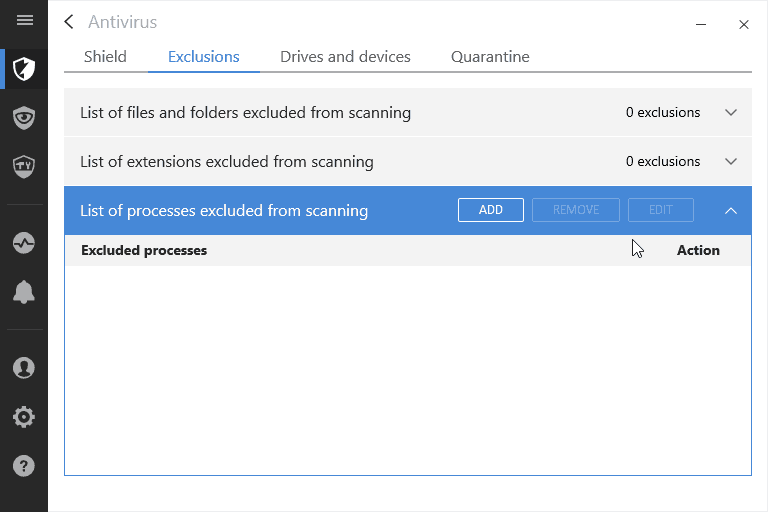The image size is (768, 512).
Task: Open the privacy eye-shield section in sidebar
Action: tap(24, 118)
